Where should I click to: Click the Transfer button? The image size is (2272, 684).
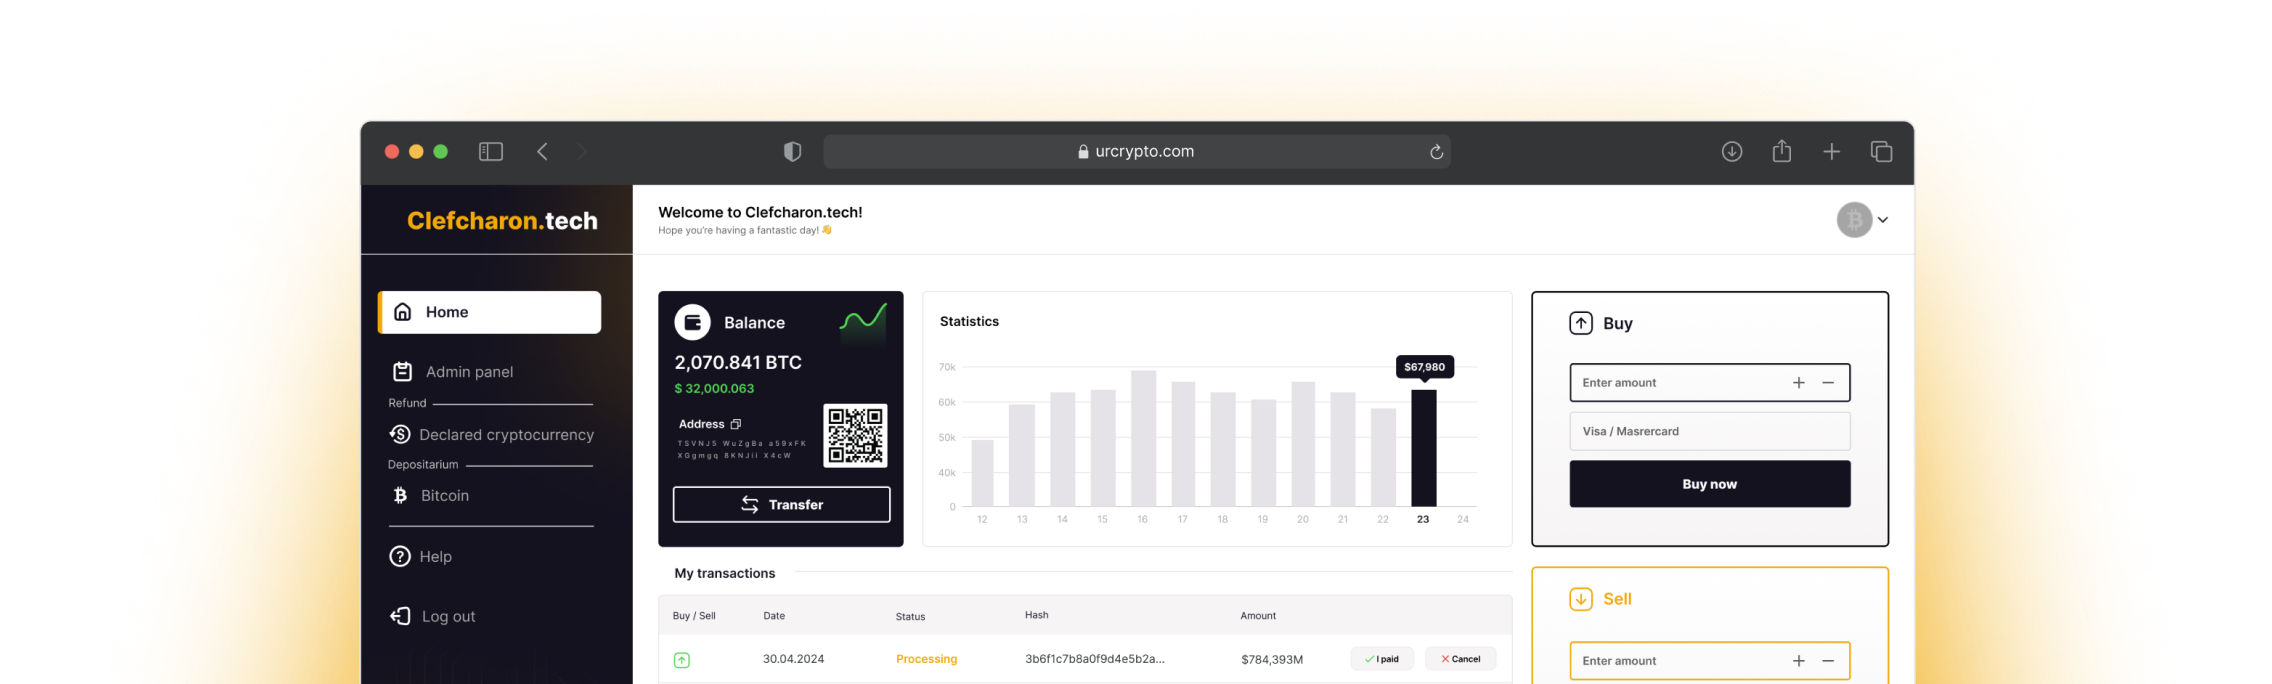coord(781,505)
